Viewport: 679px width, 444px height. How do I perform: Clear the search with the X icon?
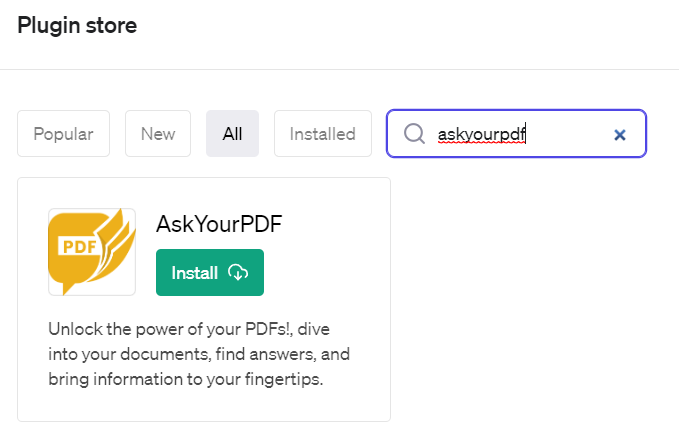pyautogui.click(x=620, y=134)
